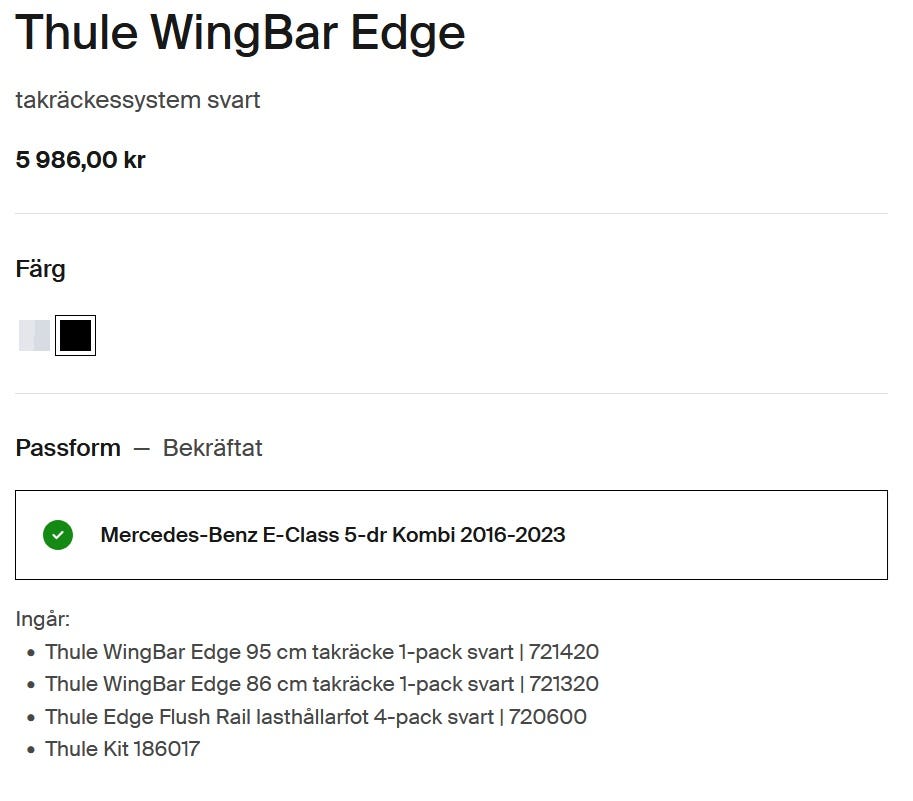Click the takräckessystem svart subtitle
The height and width of the screenshot is (801, 913).
138,100
